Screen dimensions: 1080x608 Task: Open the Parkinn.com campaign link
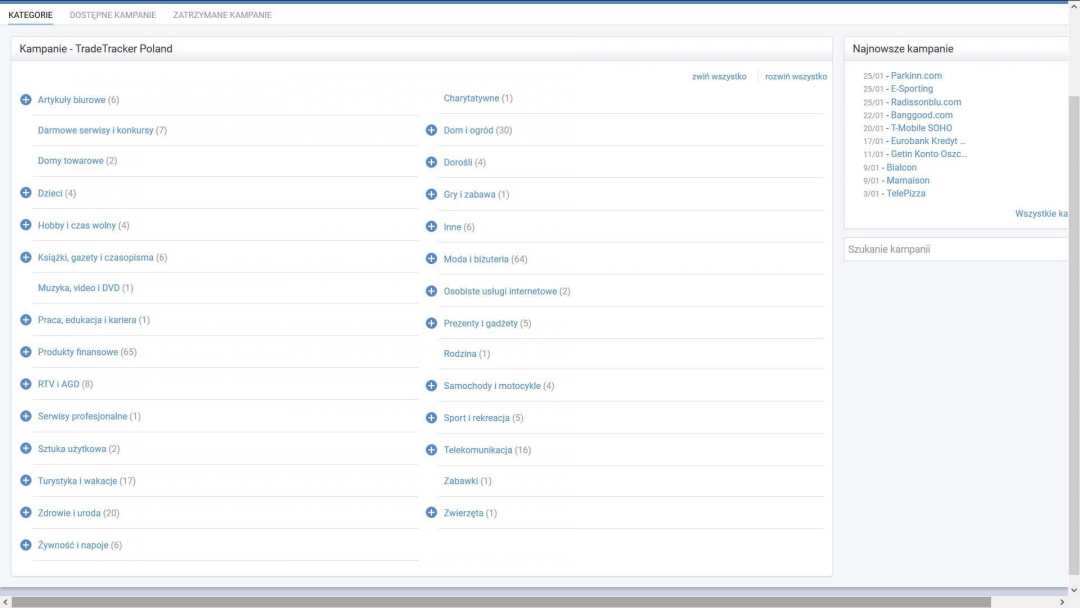(x=916, y=76)
